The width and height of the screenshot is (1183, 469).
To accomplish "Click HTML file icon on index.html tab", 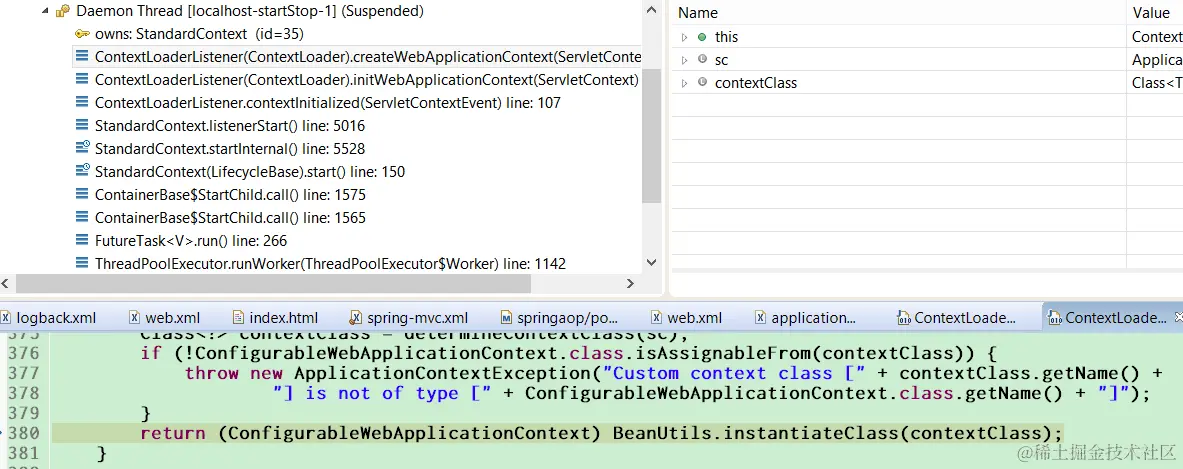I will coord(238,317).
